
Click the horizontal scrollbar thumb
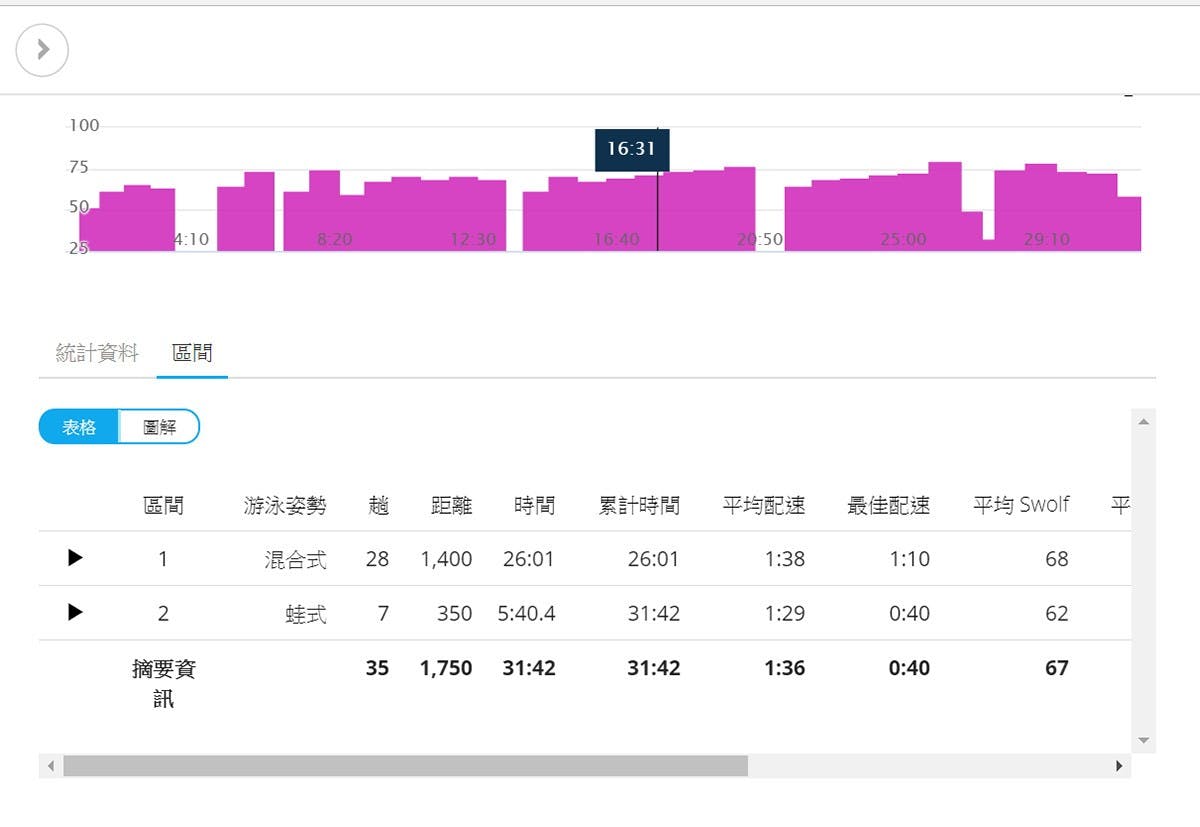pos(405,766)
